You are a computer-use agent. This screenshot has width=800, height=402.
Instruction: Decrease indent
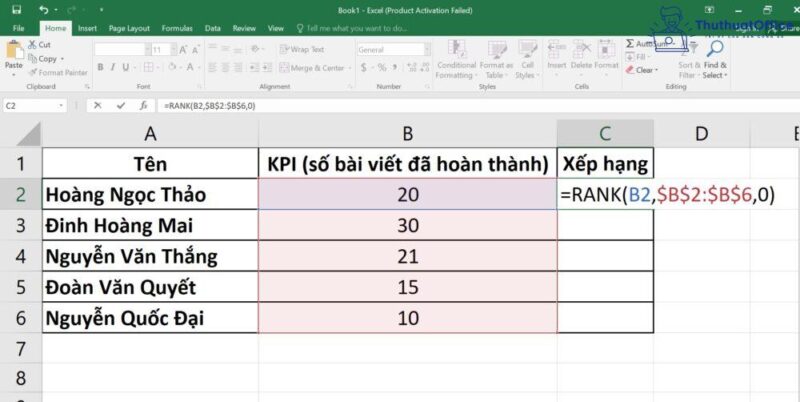256,67
